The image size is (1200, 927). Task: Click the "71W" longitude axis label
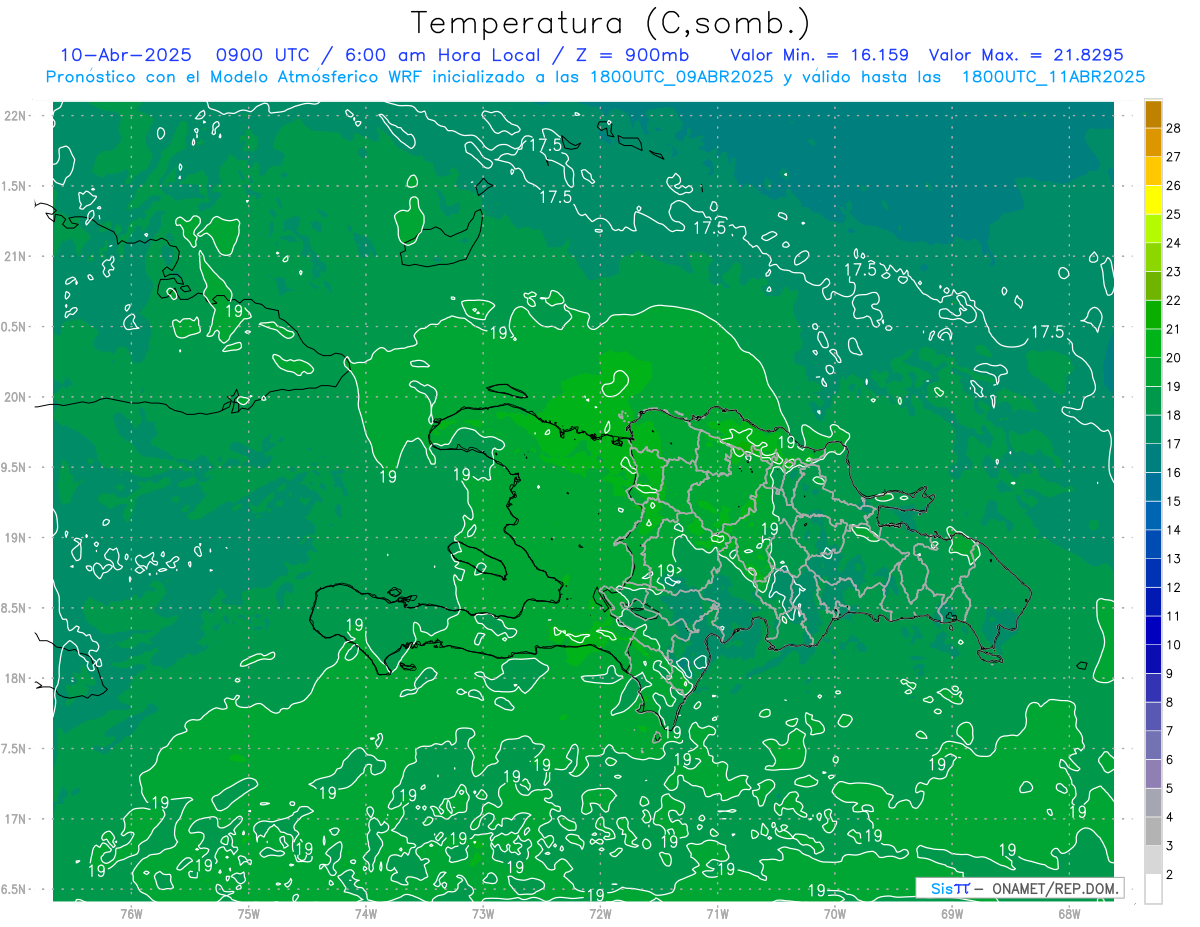717,913
